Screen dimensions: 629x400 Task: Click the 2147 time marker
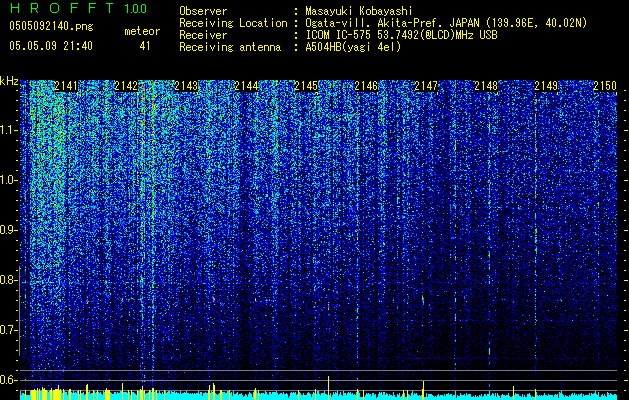(426, 86)
